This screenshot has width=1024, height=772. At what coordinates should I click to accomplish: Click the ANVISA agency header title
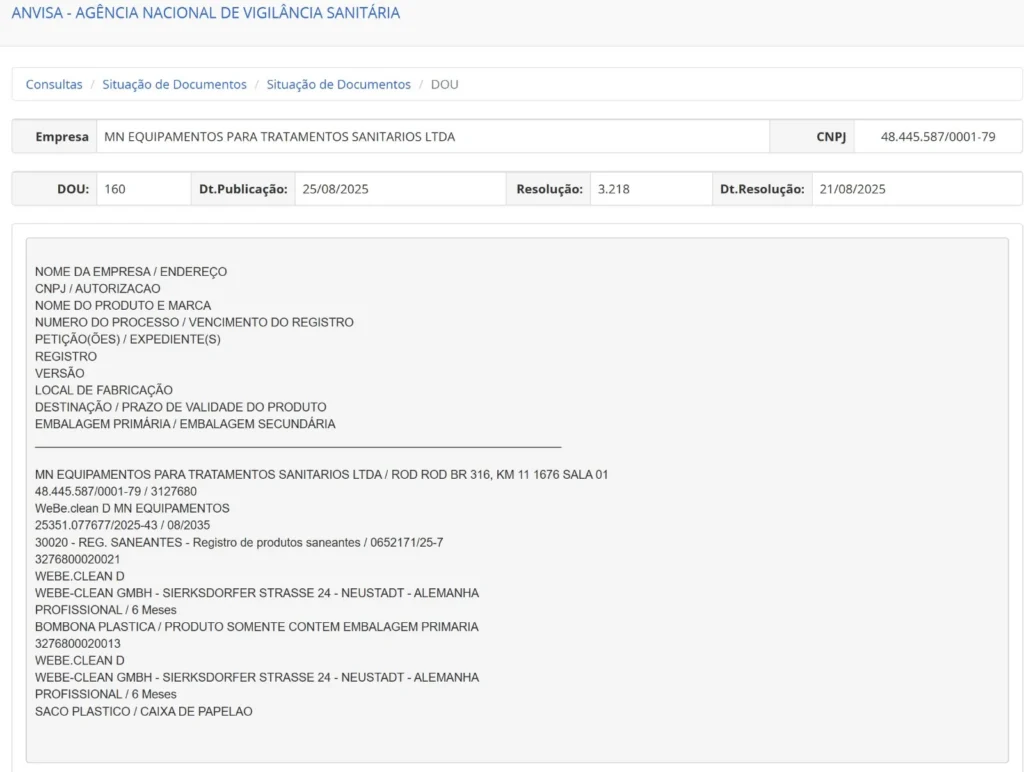point(205,14)
